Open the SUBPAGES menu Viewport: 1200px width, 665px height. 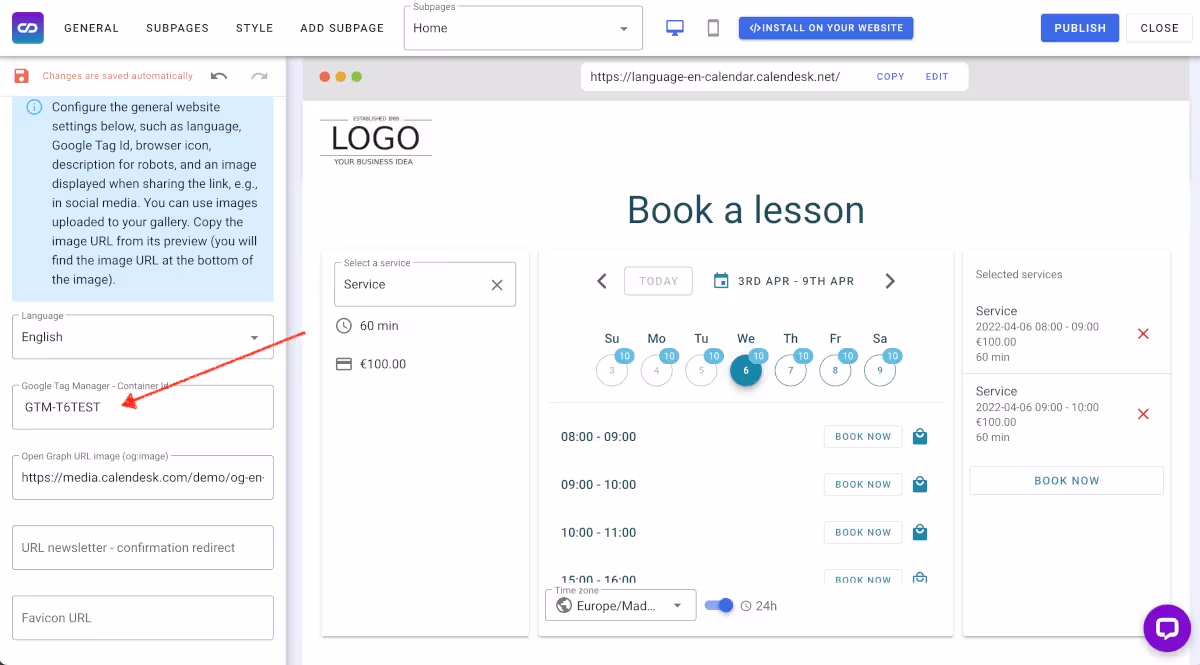point(177,28)
